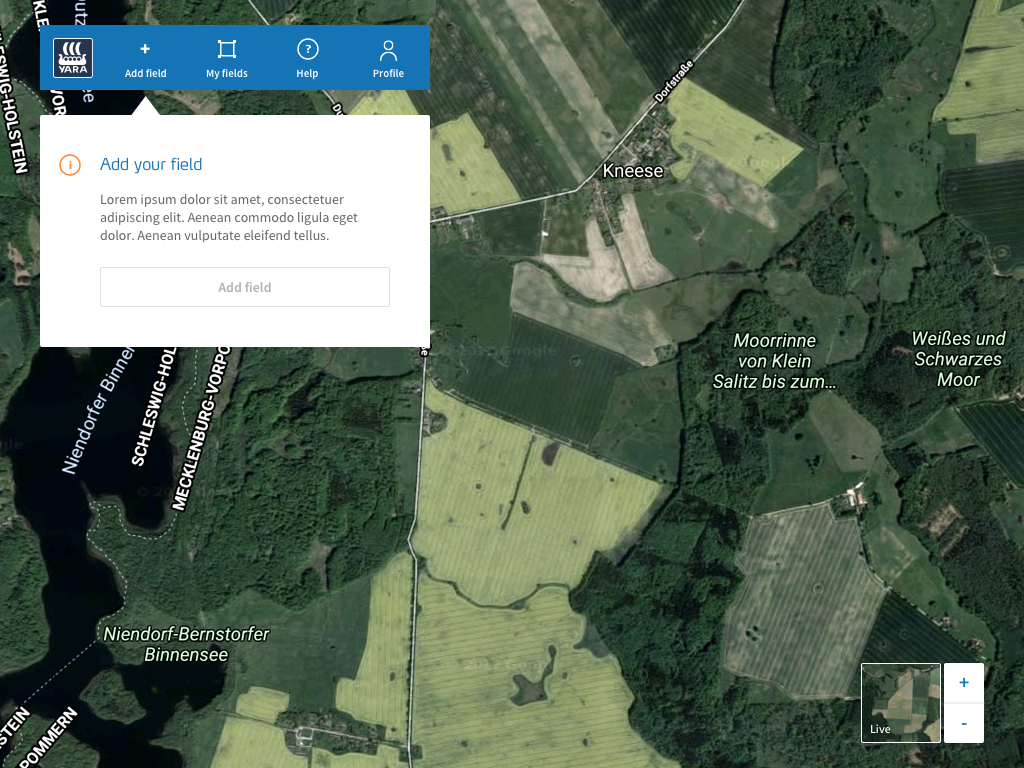Click the Lorem ipsum description text in the popup
This screenshot has width=1024, height=768.
[229, 218]
